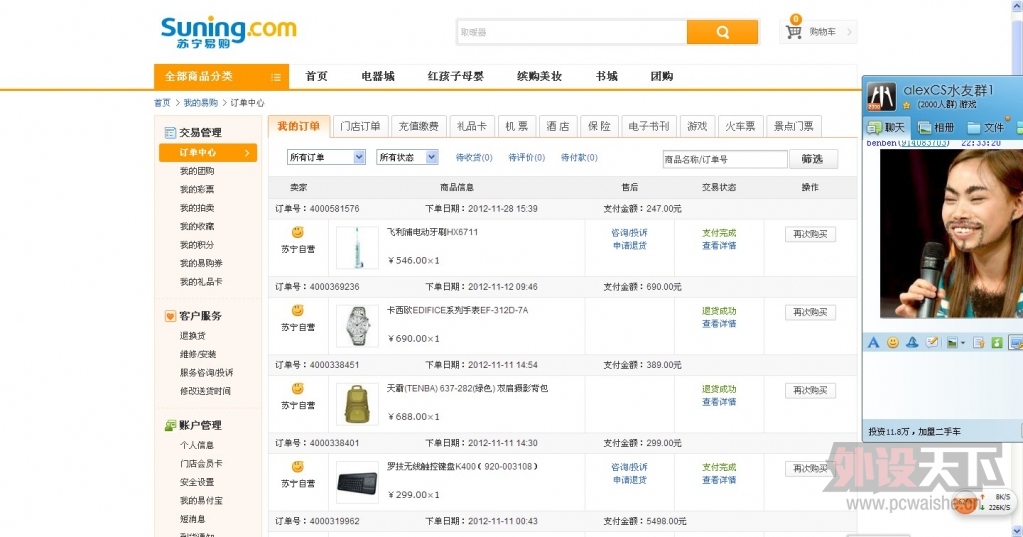Click the 筛选 filter button
The image size is (1023, 537).
tap(812, 159)
